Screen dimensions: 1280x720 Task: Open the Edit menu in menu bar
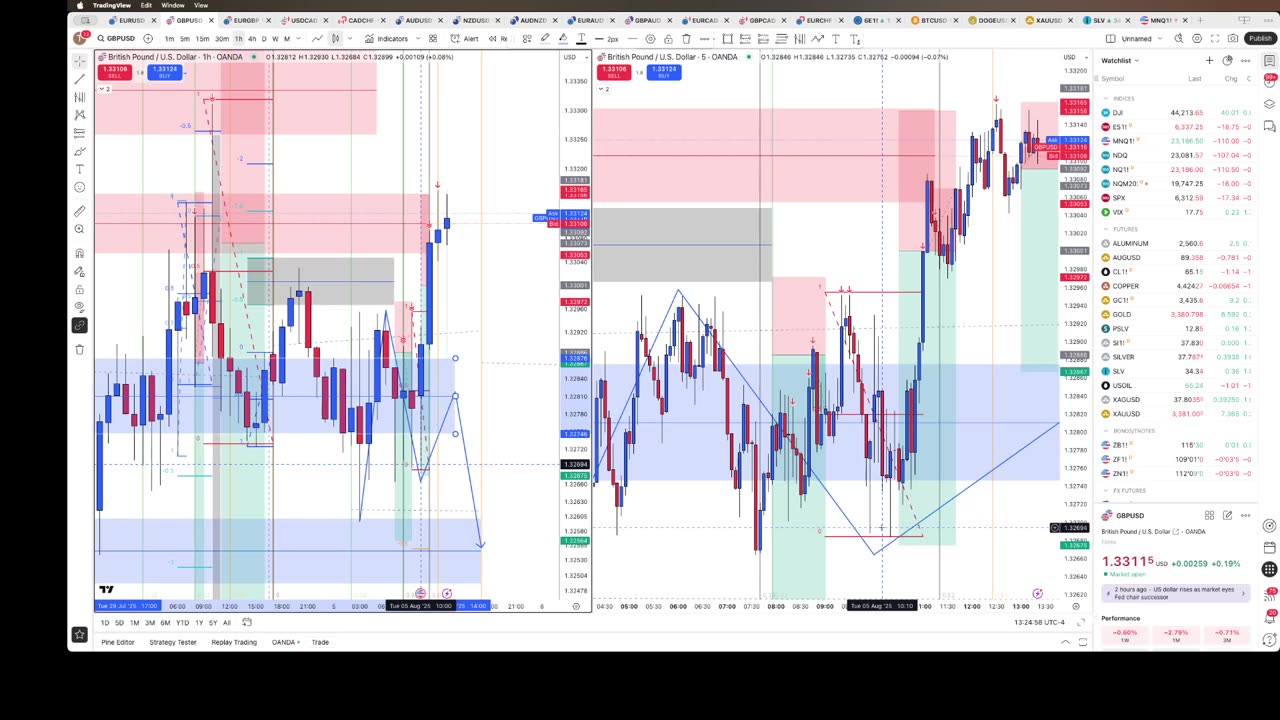pyautogui.click(x=146, y=6)
